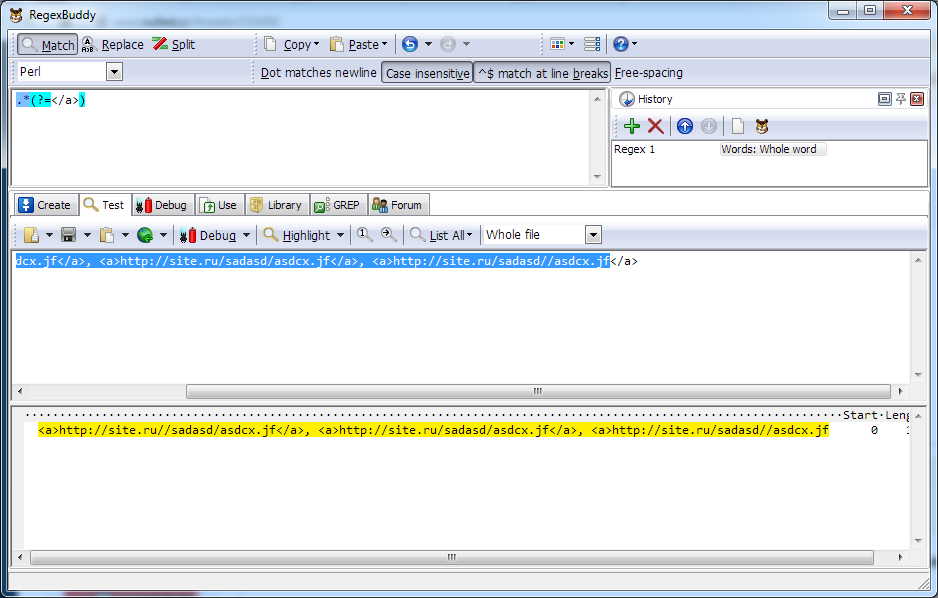The width and height of the screenshot is (938, 598).
Task: Toggle Free-spacing option
Action: pos(648,73)
